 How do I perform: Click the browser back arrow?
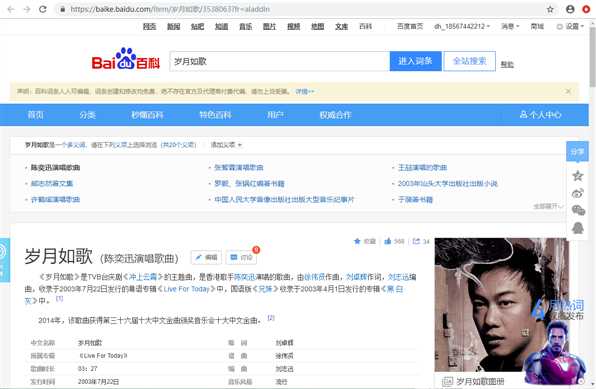tap(11, 9)
